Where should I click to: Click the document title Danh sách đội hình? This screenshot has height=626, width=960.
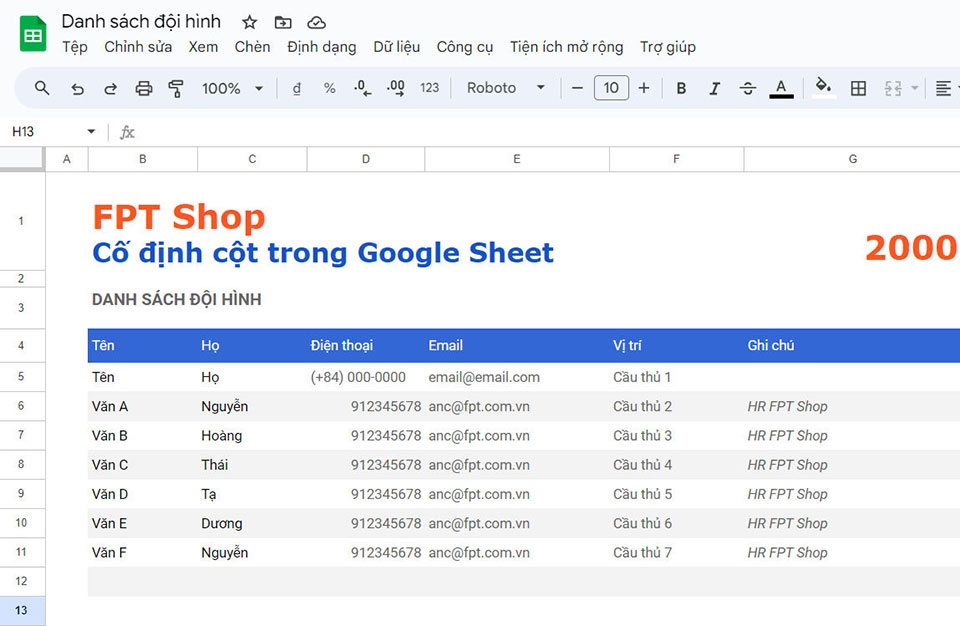point(141,22)
